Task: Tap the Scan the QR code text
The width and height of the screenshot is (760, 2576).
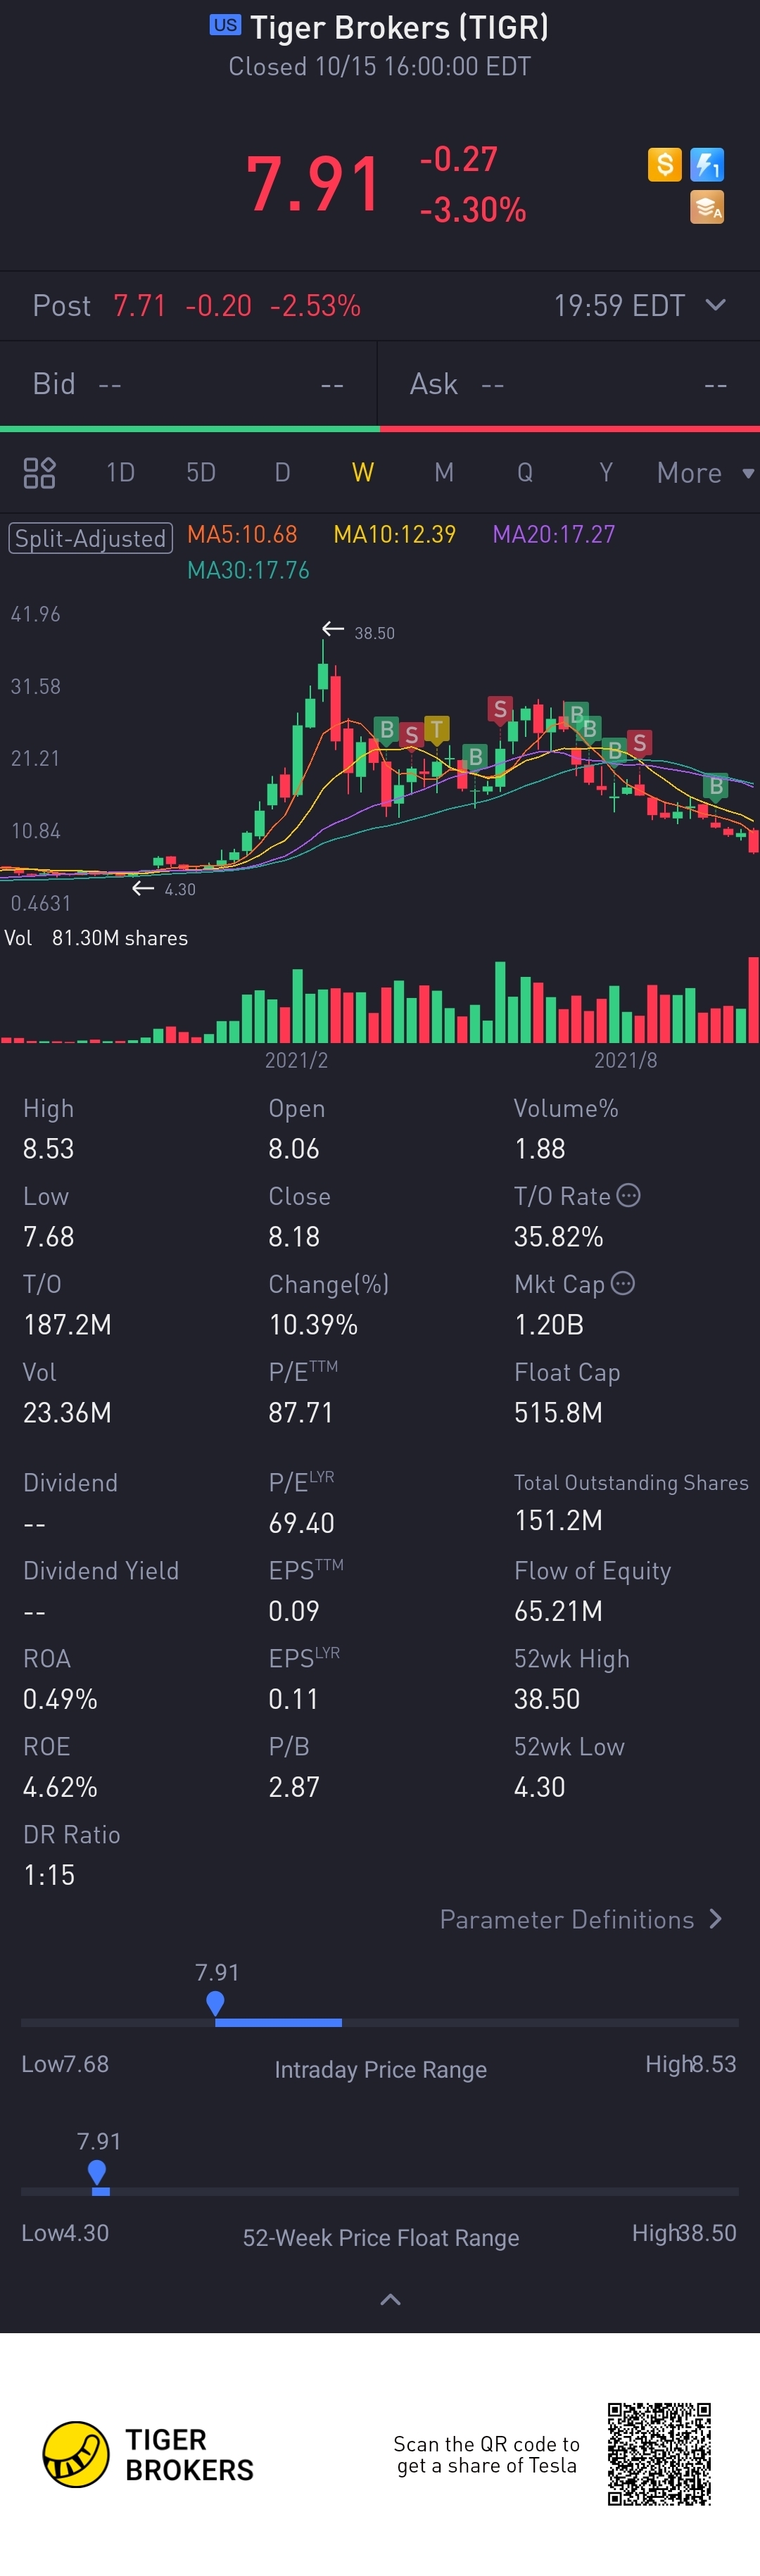Action: pos(487,2455)
